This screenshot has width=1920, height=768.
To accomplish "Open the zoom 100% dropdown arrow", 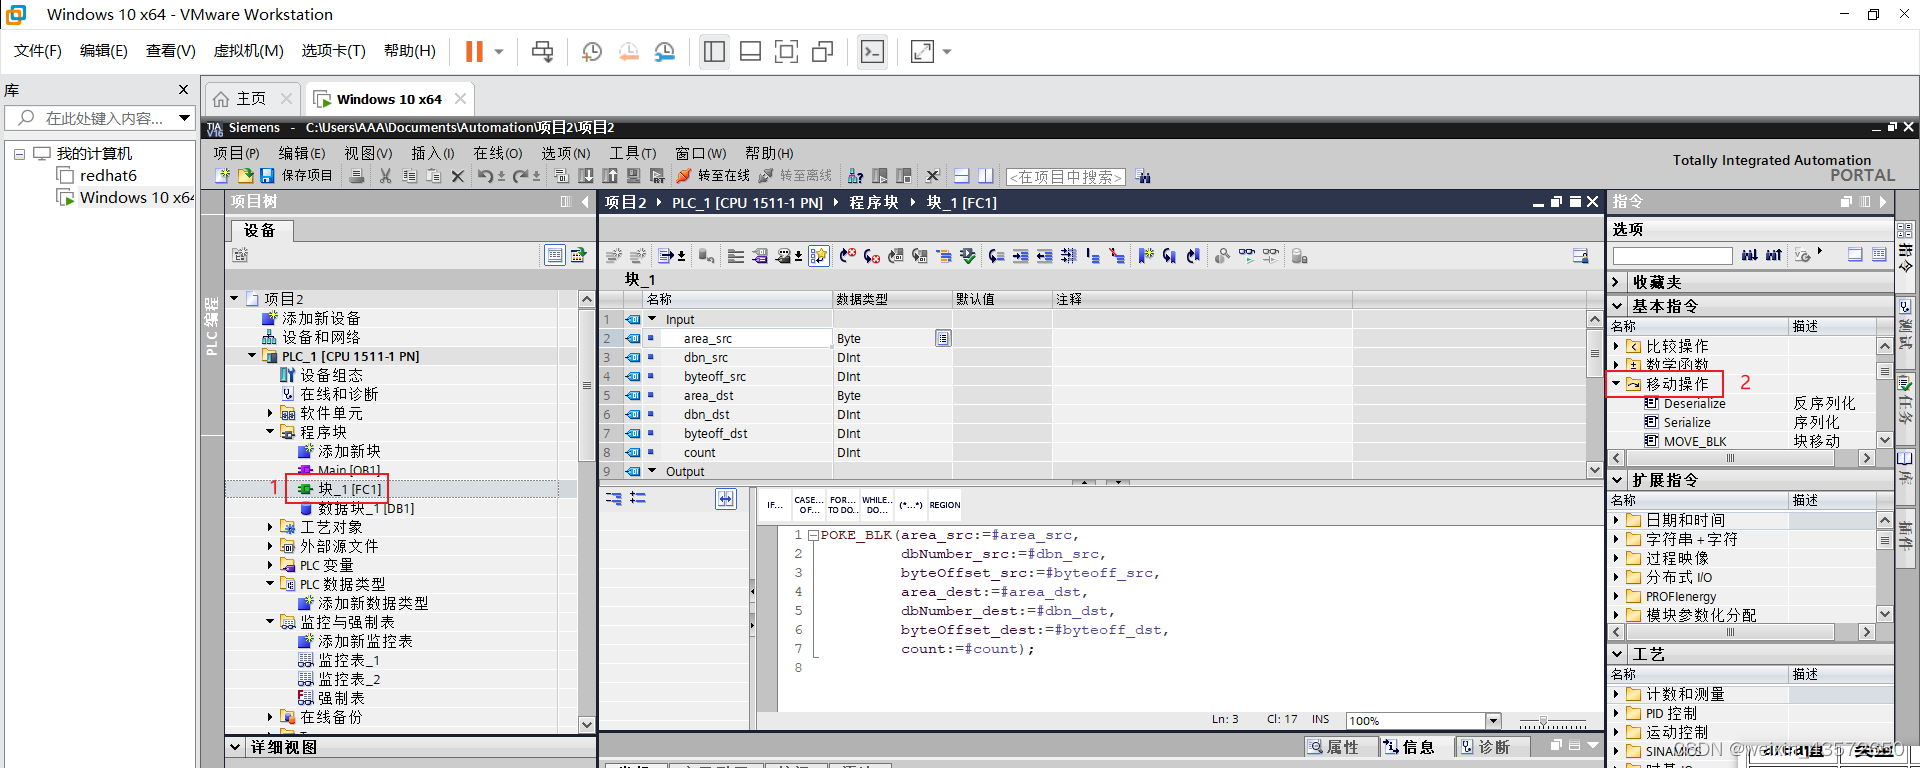I will click(1493, 720).
